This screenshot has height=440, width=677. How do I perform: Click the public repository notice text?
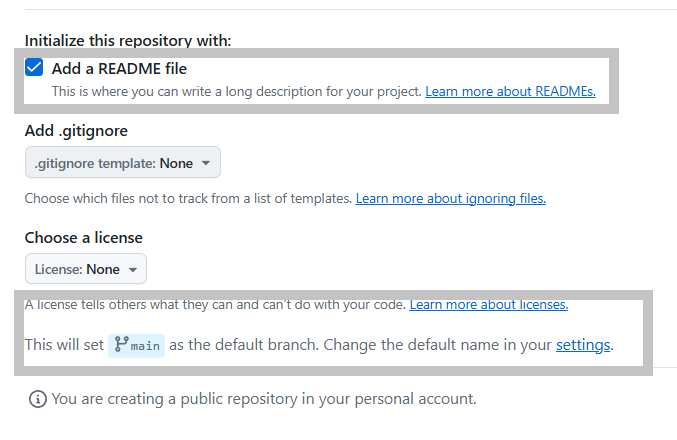pos(264,399)
